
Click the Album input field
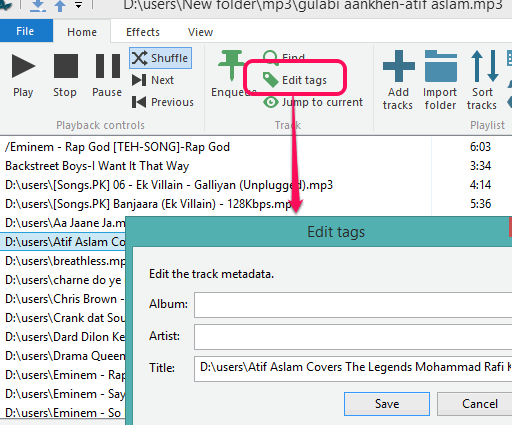pos(353,305)
